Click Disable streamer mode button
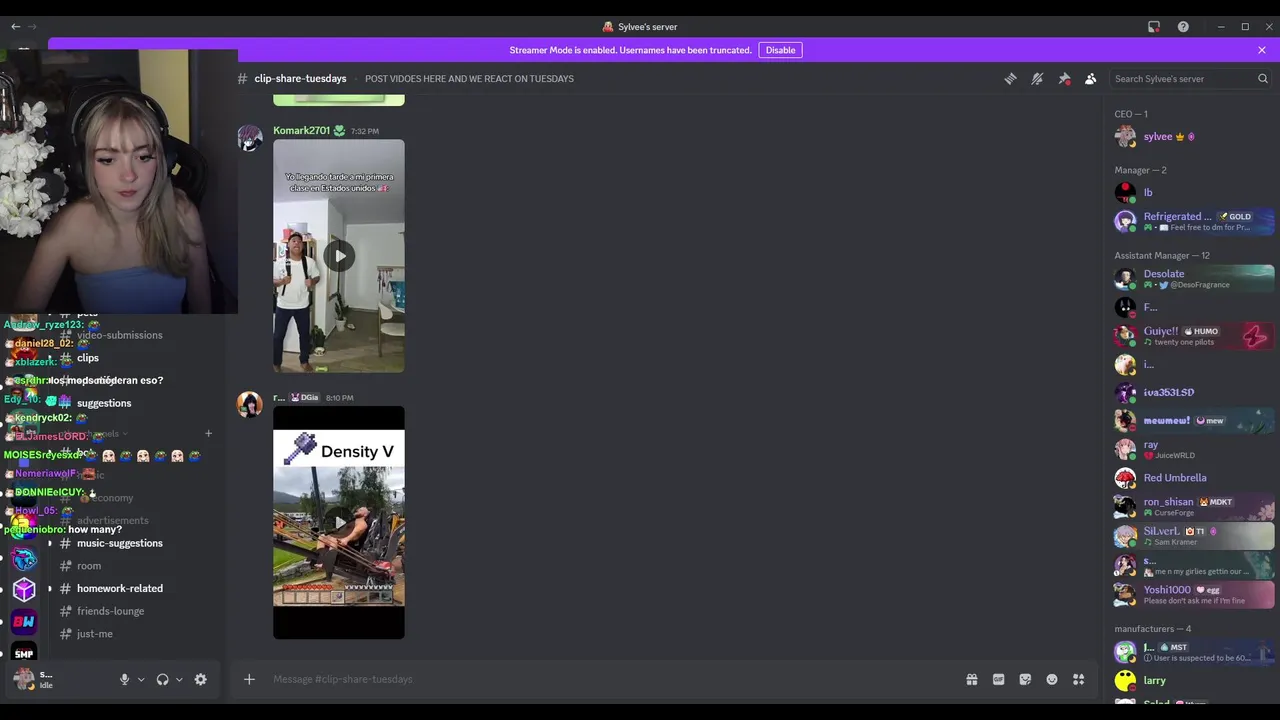 pos(780,50)
